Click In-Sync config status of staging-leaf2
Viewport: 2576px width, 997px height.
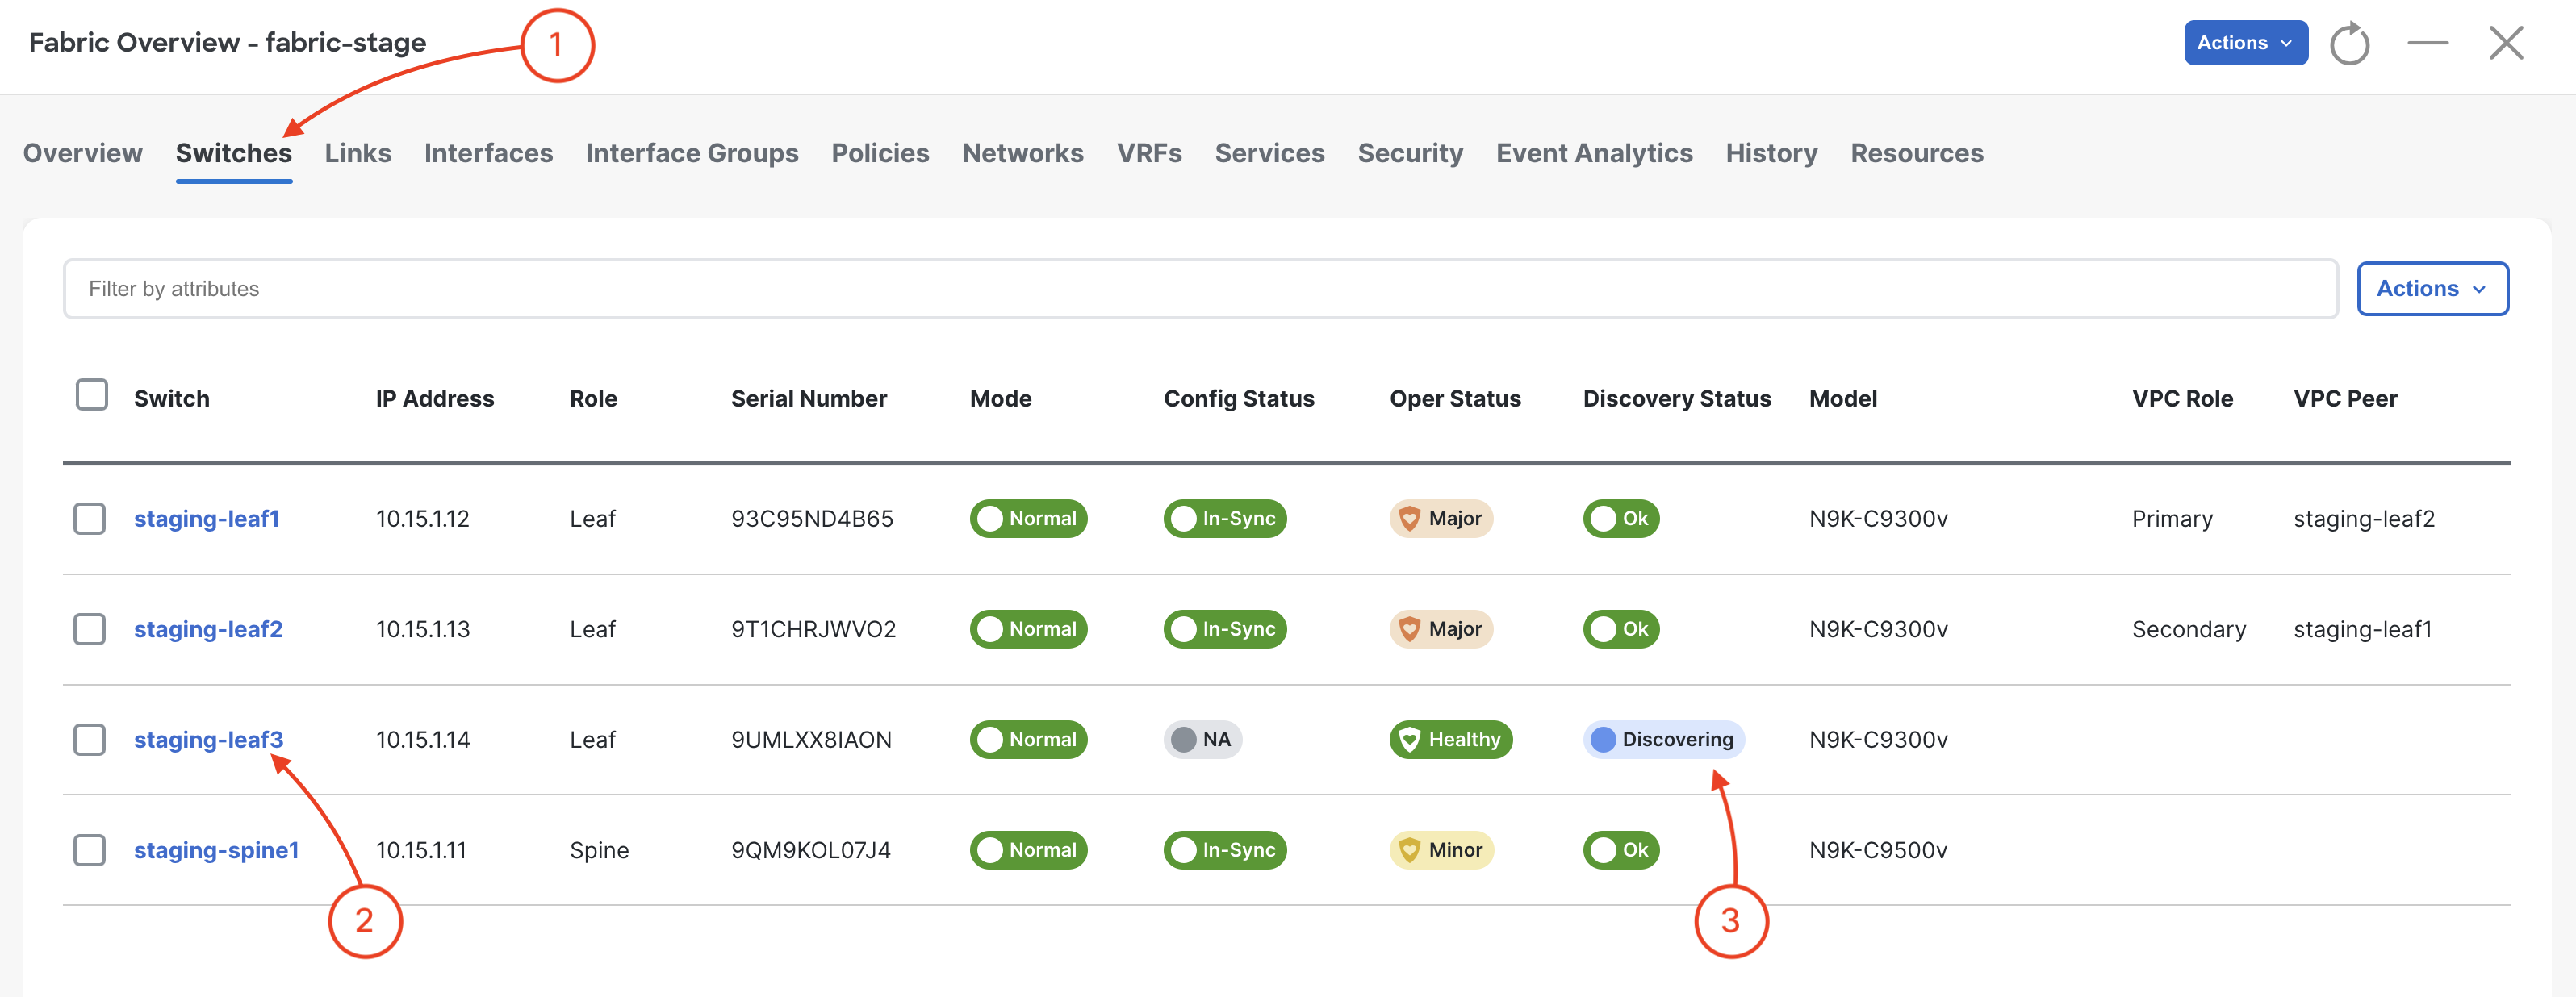[1225, 629]
